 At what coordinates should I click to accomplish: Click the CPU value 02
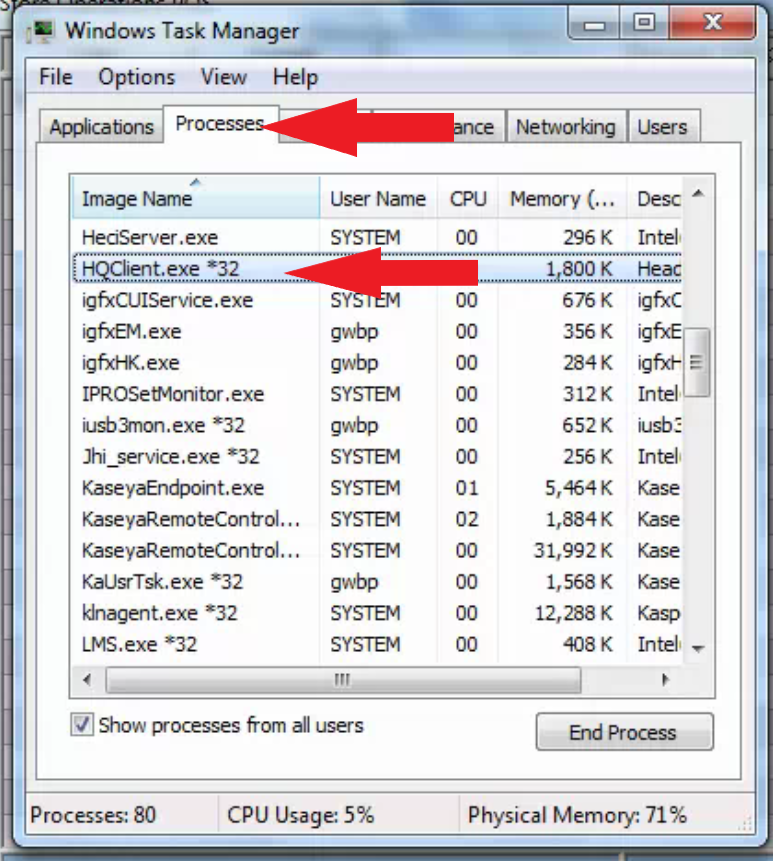click(x=467, y=519)
